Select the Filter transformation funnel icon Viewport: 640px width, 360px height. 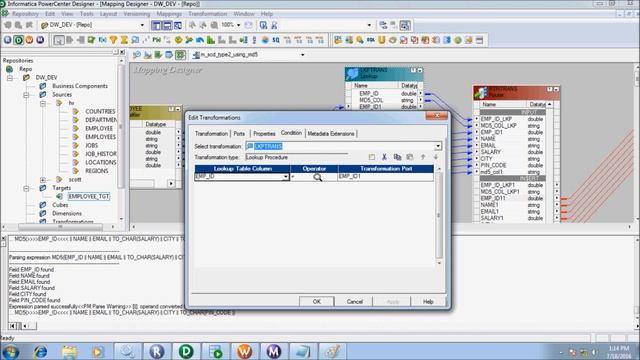pyautogui.click(x=113, y=40)
